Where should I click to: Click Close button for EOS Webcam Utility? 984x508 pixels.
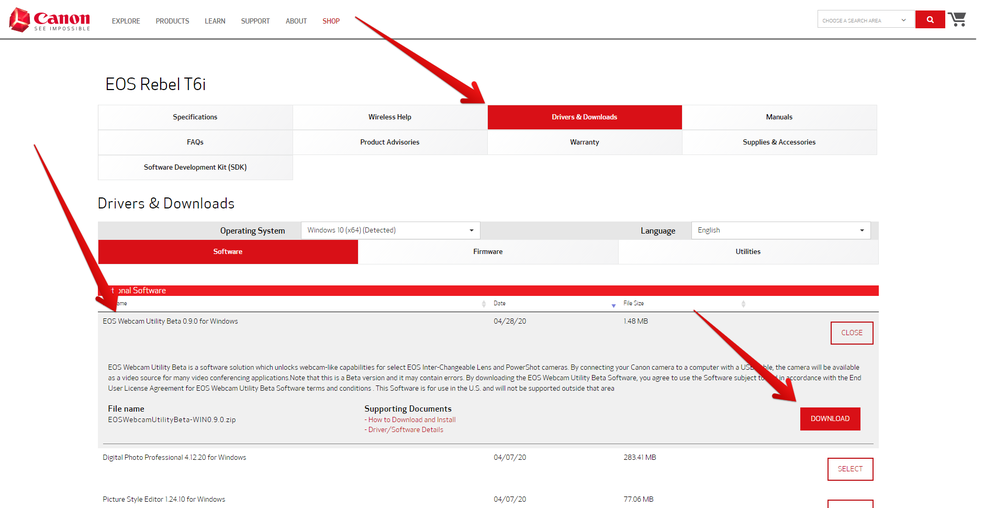pyautogui.click(x=852, y=333)
